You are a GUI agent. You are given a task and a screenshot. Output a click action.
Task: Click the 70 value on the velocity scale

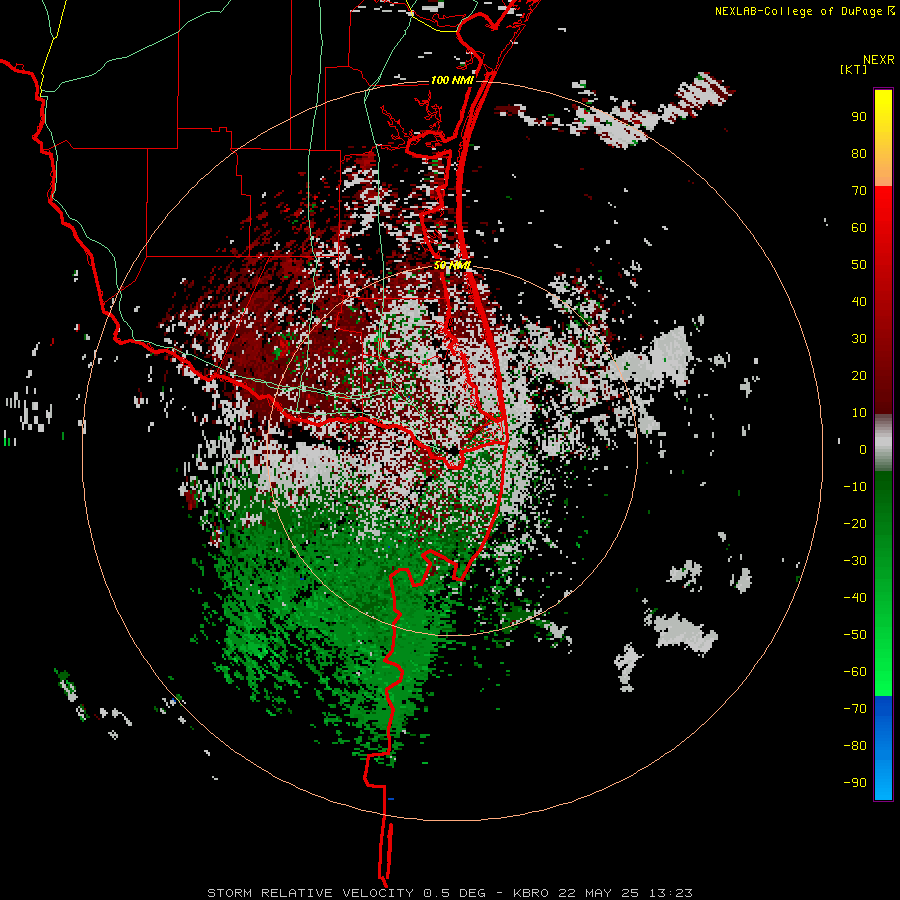coord(859,191)
